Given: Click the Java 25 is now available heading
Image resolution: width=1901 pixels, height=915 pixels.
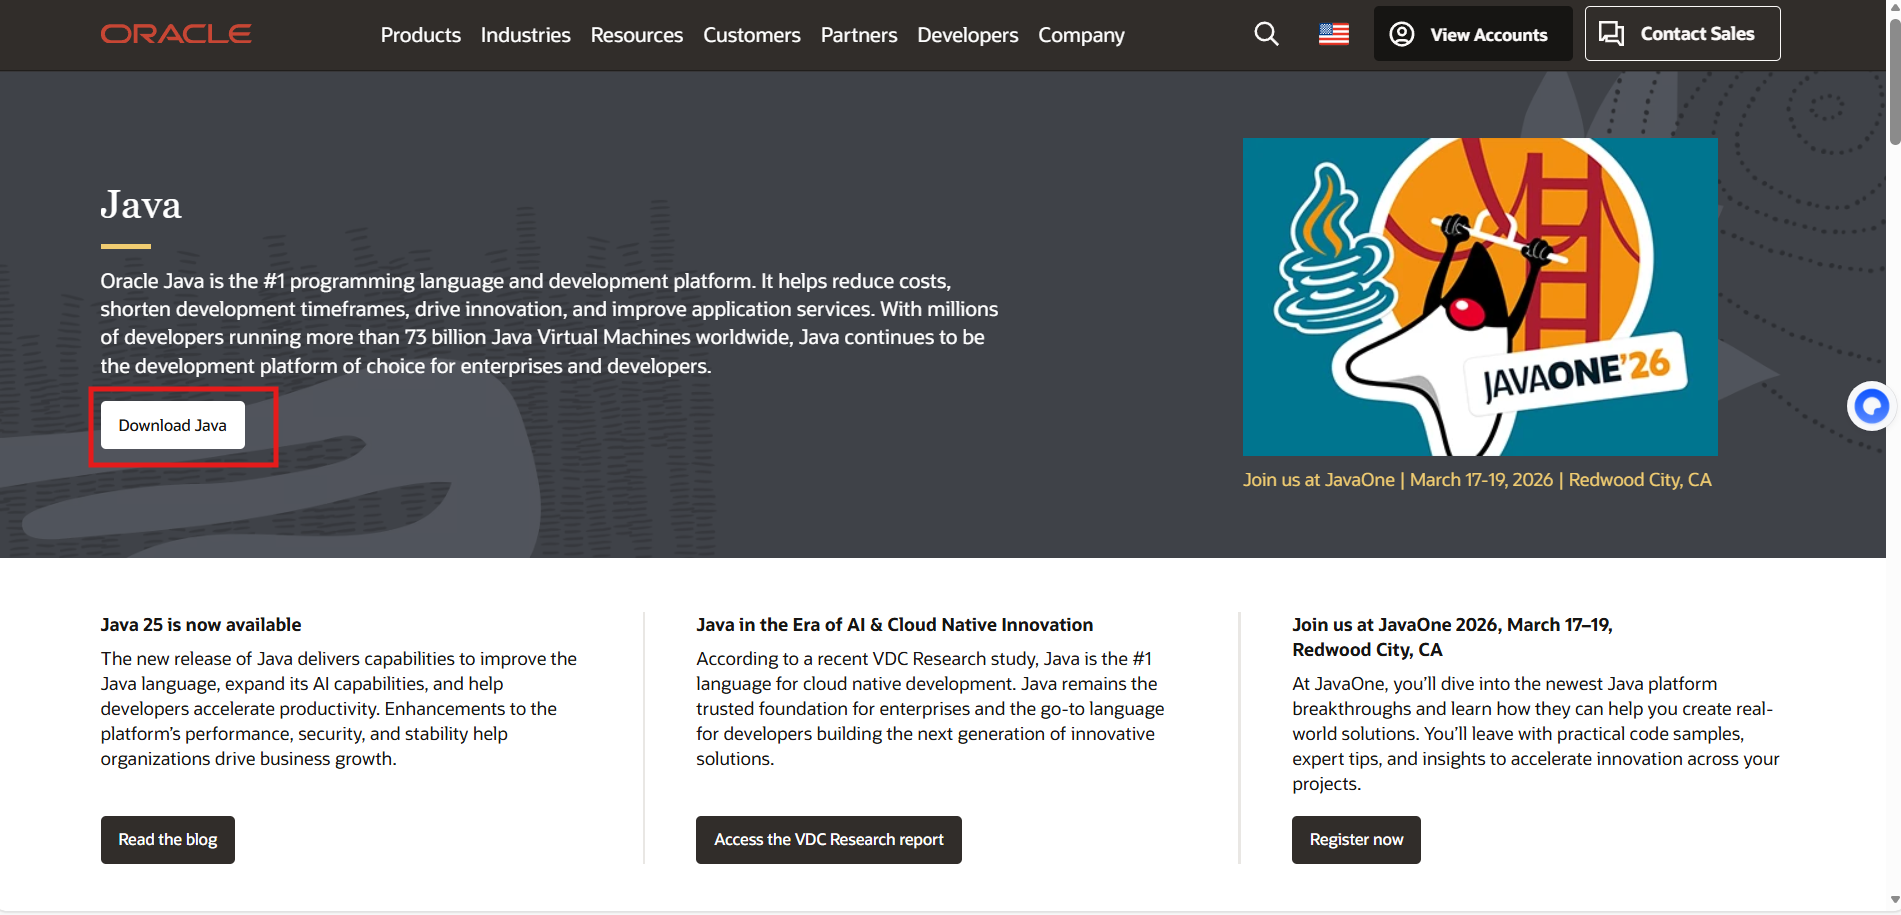Looking at the screenshot, I should 201,625.
